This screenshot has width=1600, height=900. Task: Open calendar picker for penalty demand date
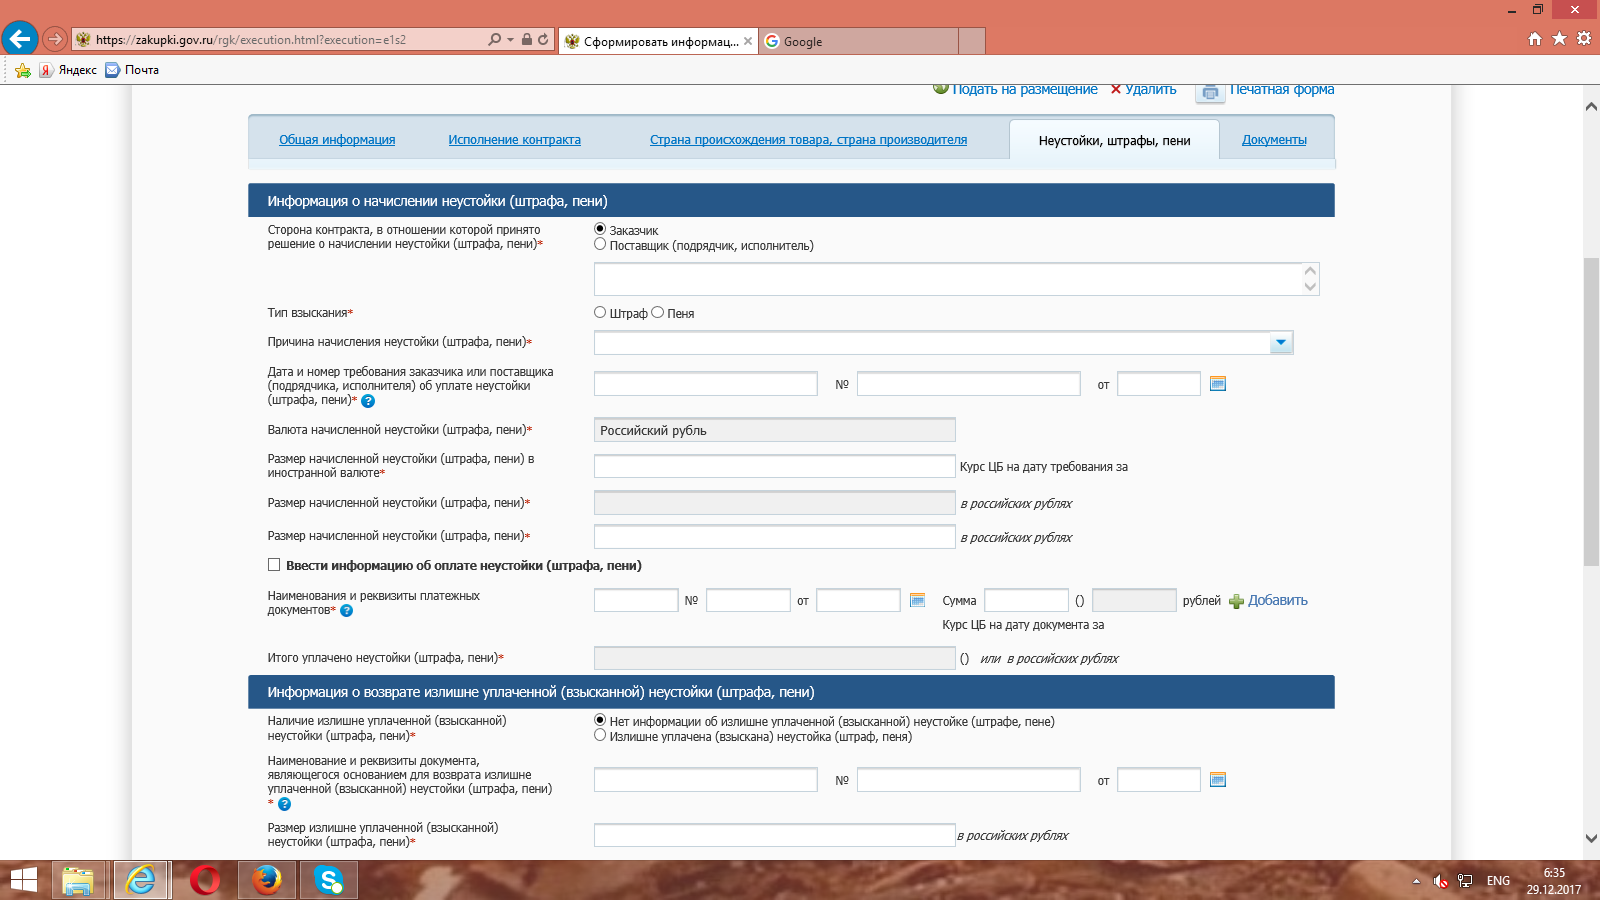tap(1217, 384)
